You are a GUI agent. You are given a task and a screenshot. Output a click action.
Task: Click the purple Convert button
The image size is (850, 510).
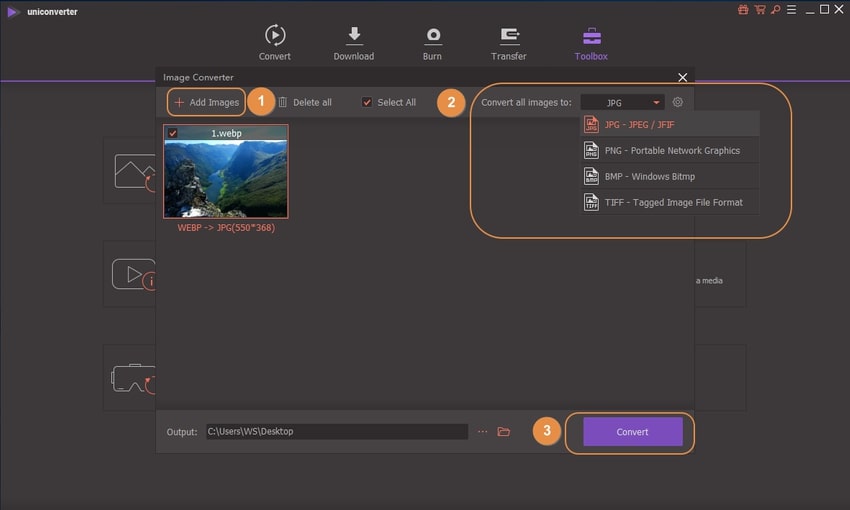632,432
